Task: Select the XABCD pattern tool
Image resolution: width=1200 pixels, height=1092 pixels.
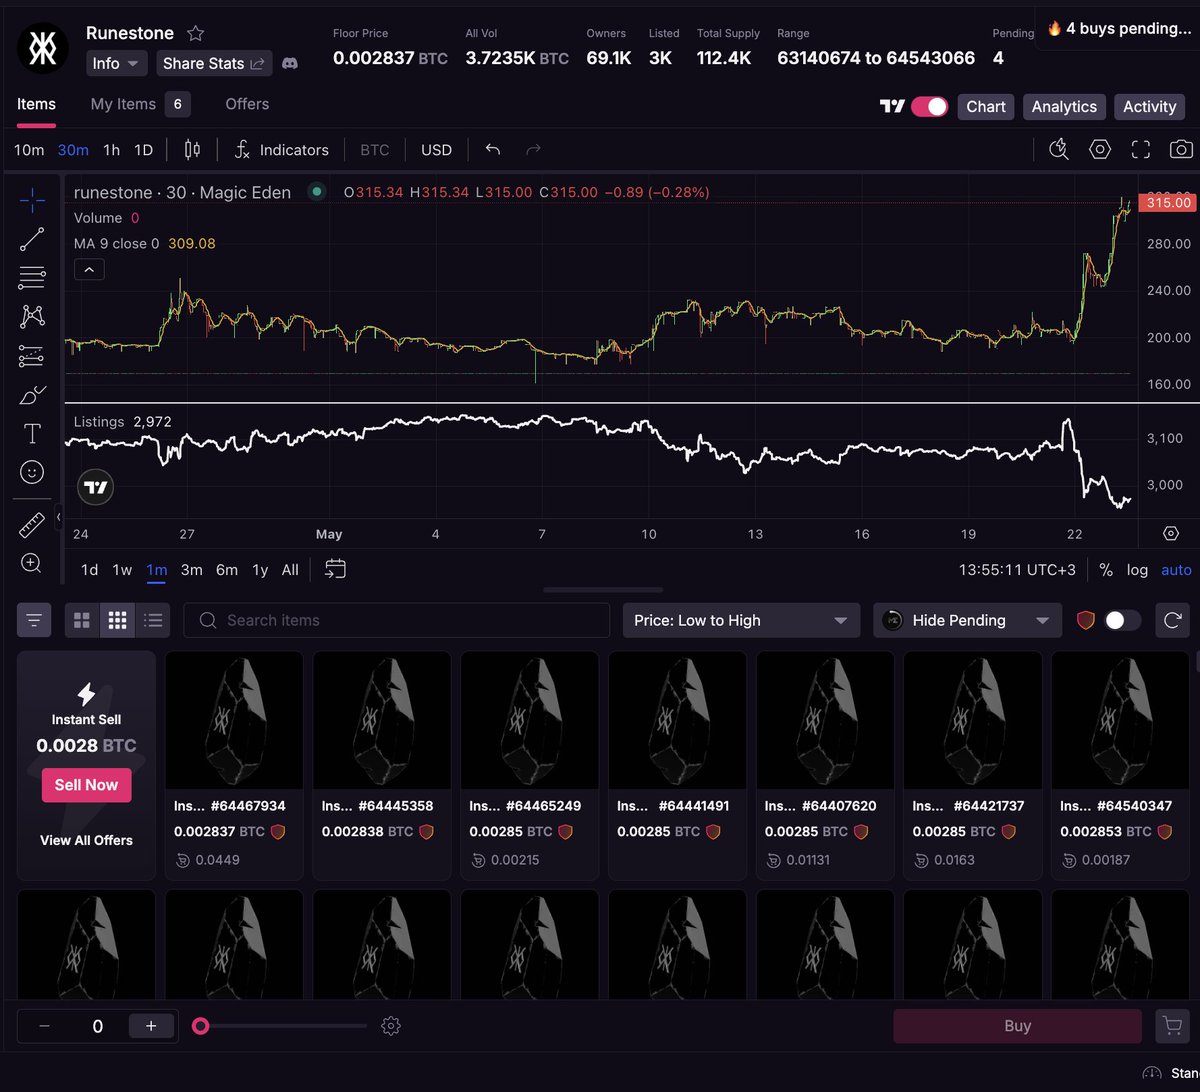Action: pyautogui.click(x=32, y=317)
